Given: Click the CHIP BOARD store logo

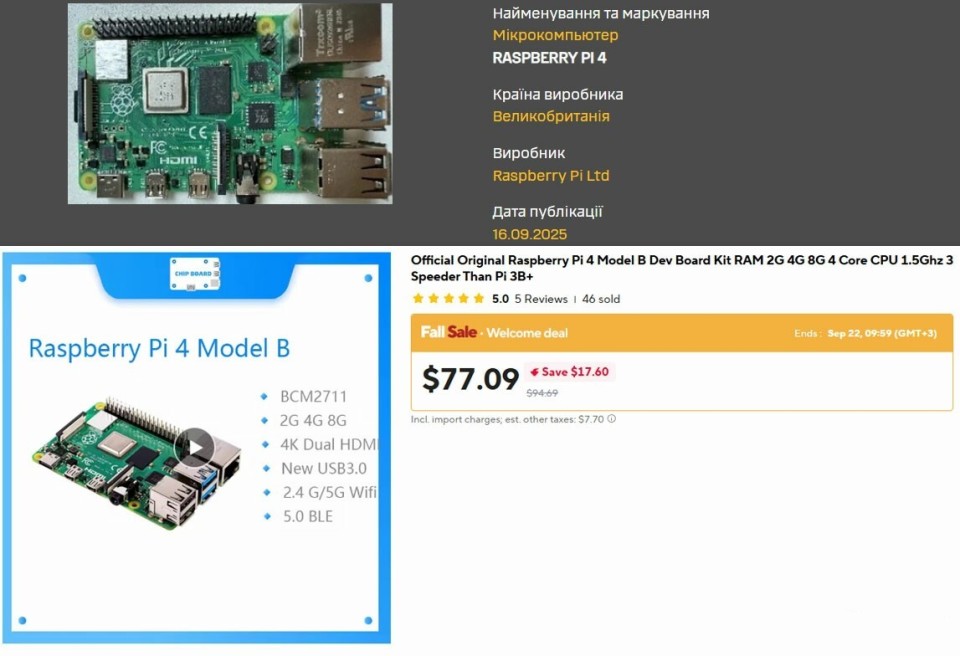Looking at the screenshot, I should pyautogui.click(x=195, y=274).
